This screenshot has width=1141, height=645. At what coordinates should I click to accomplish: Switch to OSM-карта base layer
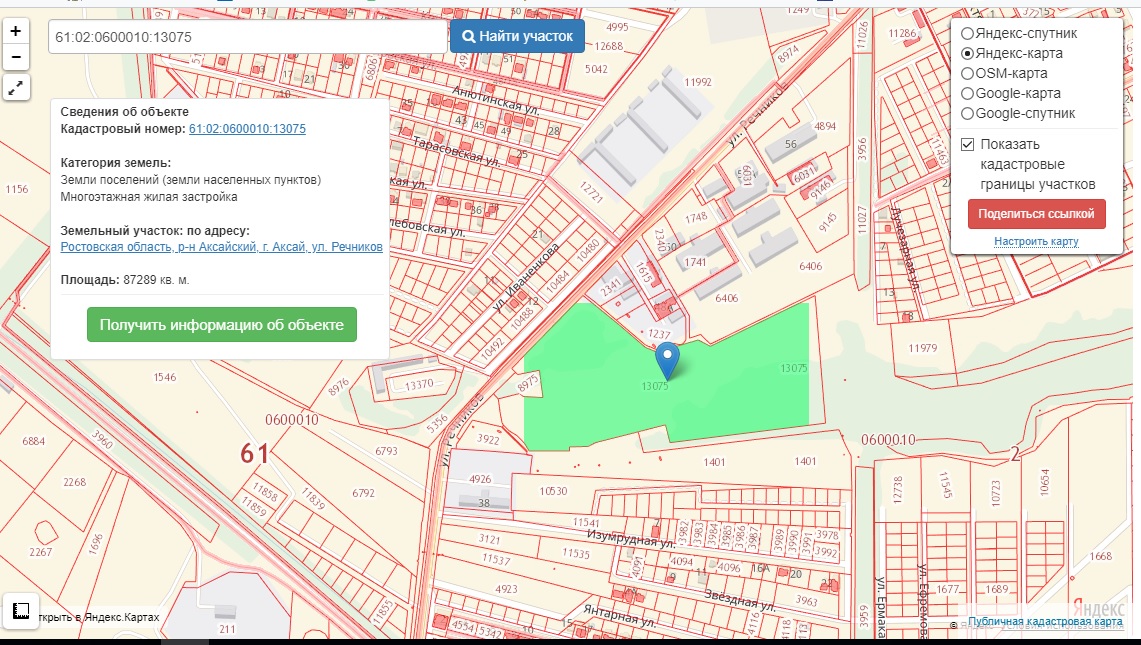click(967, 73)
